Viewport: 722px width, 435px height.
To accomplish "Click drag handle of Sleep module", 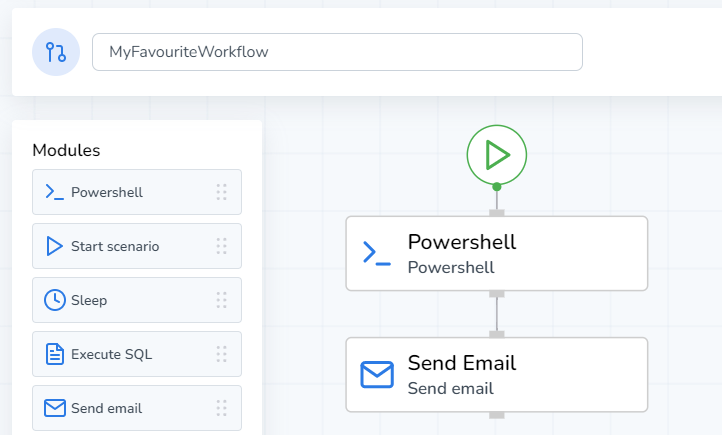I will (x=222, y=300).
